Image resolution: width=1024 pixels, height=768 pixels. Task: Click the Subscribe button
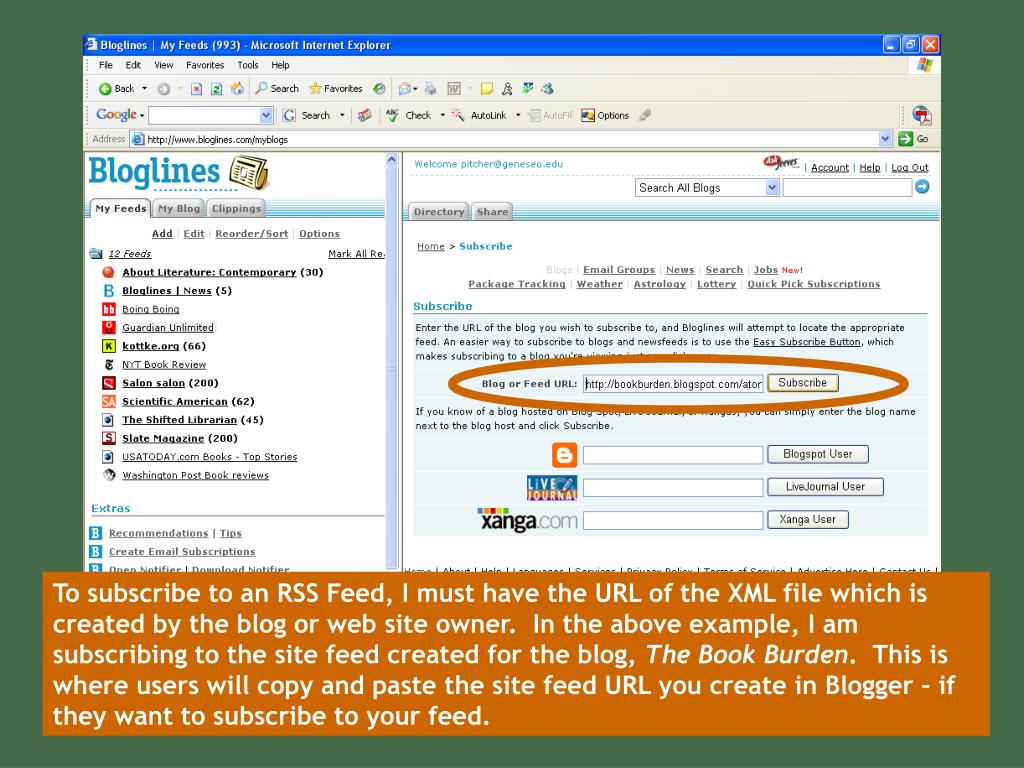click(803, 383)
